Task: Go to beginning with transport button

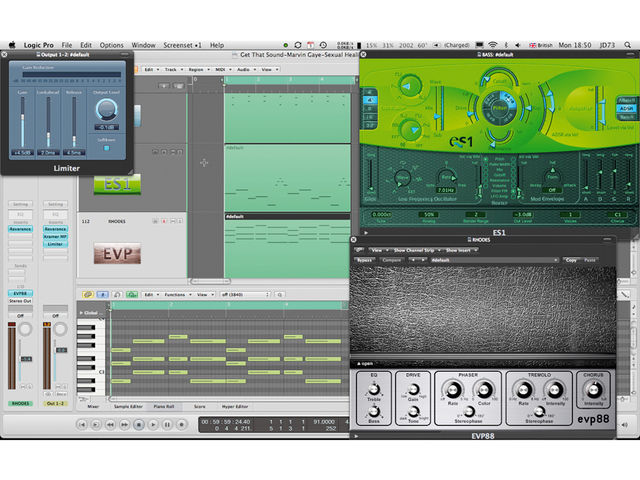Action: (x=82, y=425)
